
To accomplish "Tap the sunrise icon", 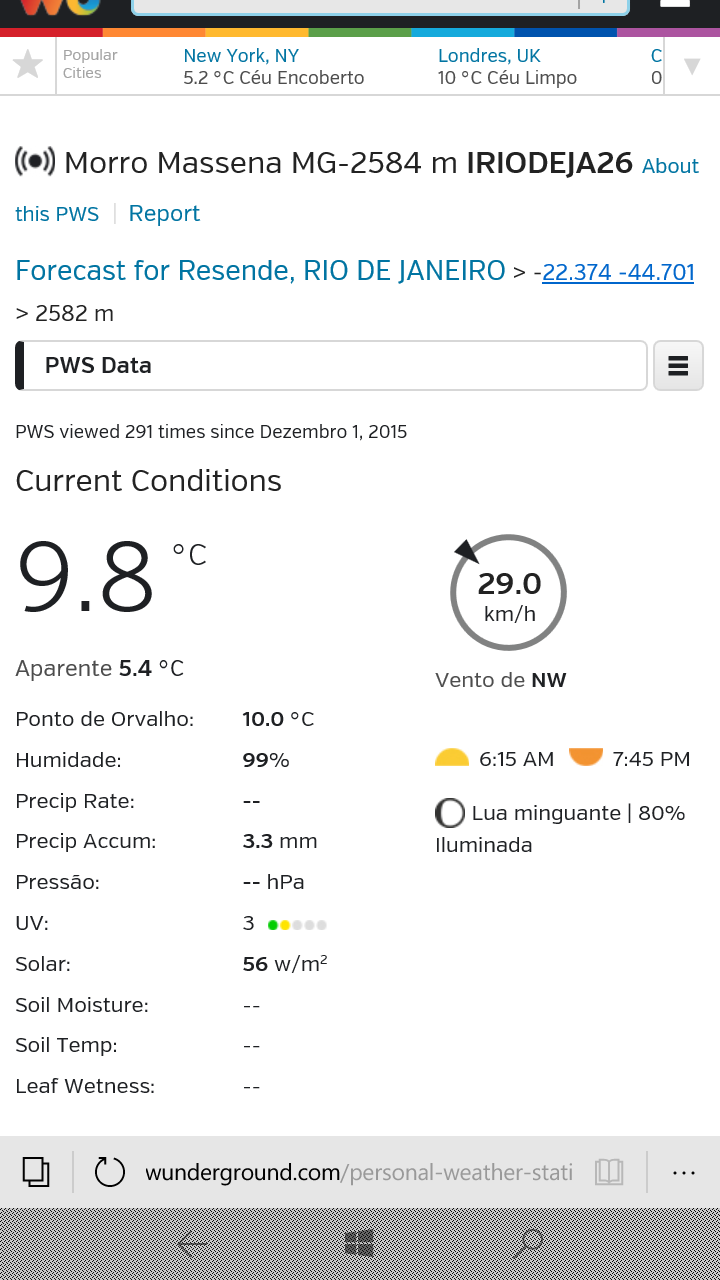I will pos(452,758).
